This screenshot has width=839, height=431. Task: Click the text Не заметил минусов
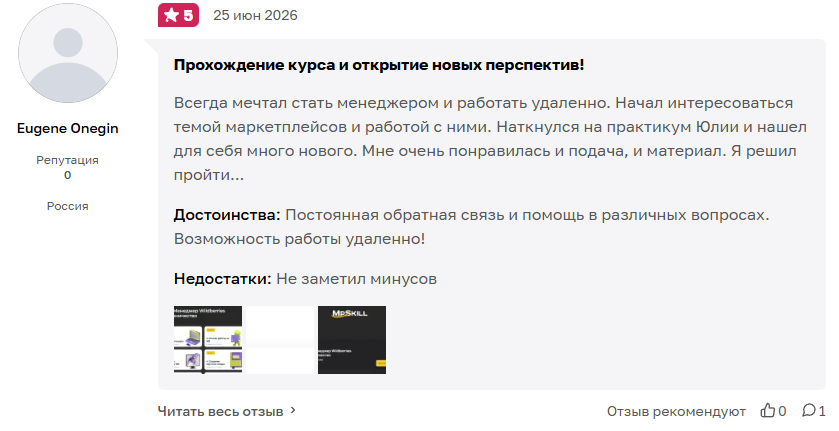point(356,279)
